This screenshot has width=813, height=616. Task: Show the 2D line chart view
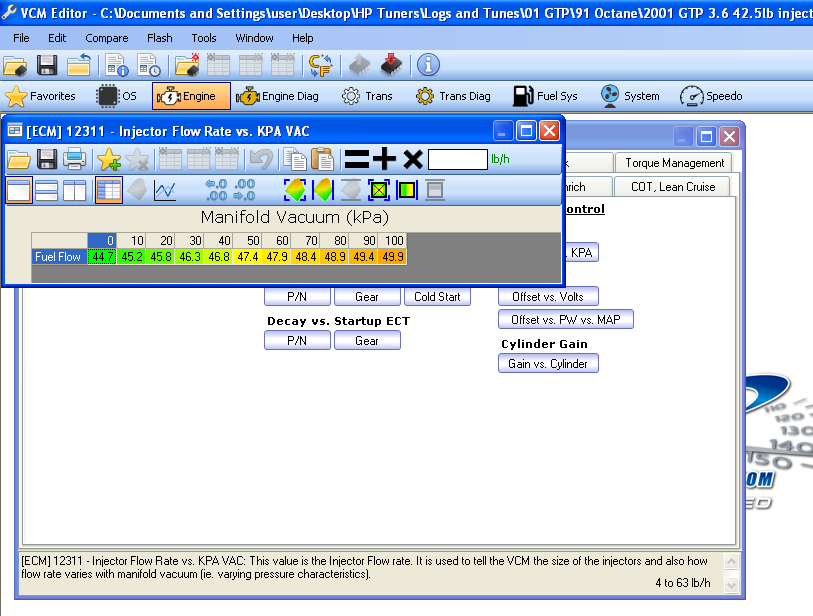point(165,190)
